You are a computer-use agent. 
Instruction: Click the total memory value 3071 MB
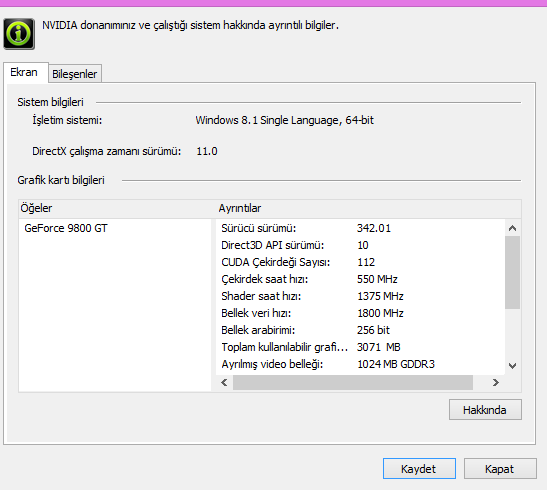[379, 347]
